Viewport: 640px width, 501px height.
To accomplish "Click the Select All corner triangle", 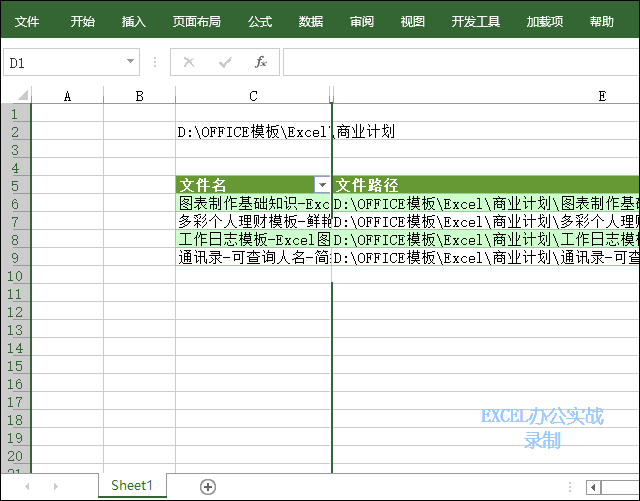I will click(23, 95).
